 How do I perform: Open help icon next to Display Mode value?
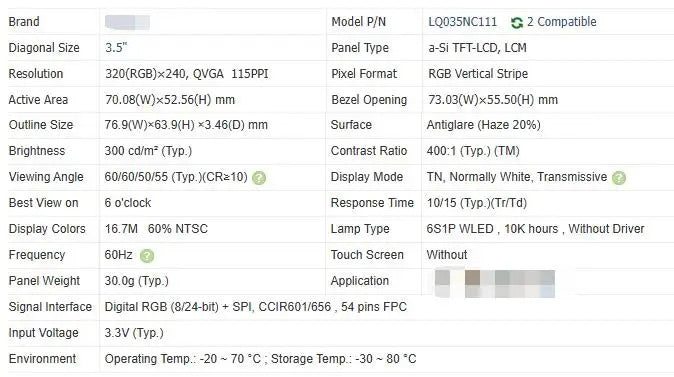point(619,178)
